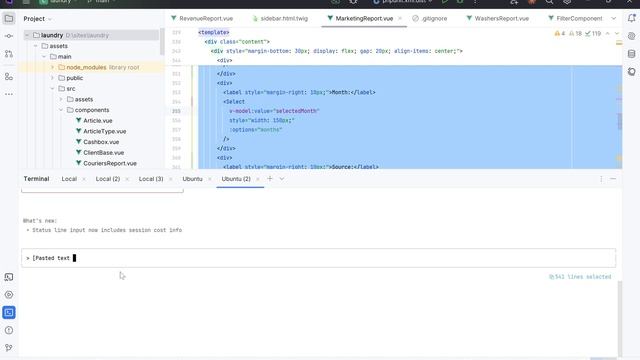This screenshot has height=360, width=640.
Task: Select the Local (3) terminal tab
Action: tap(151, 179)
